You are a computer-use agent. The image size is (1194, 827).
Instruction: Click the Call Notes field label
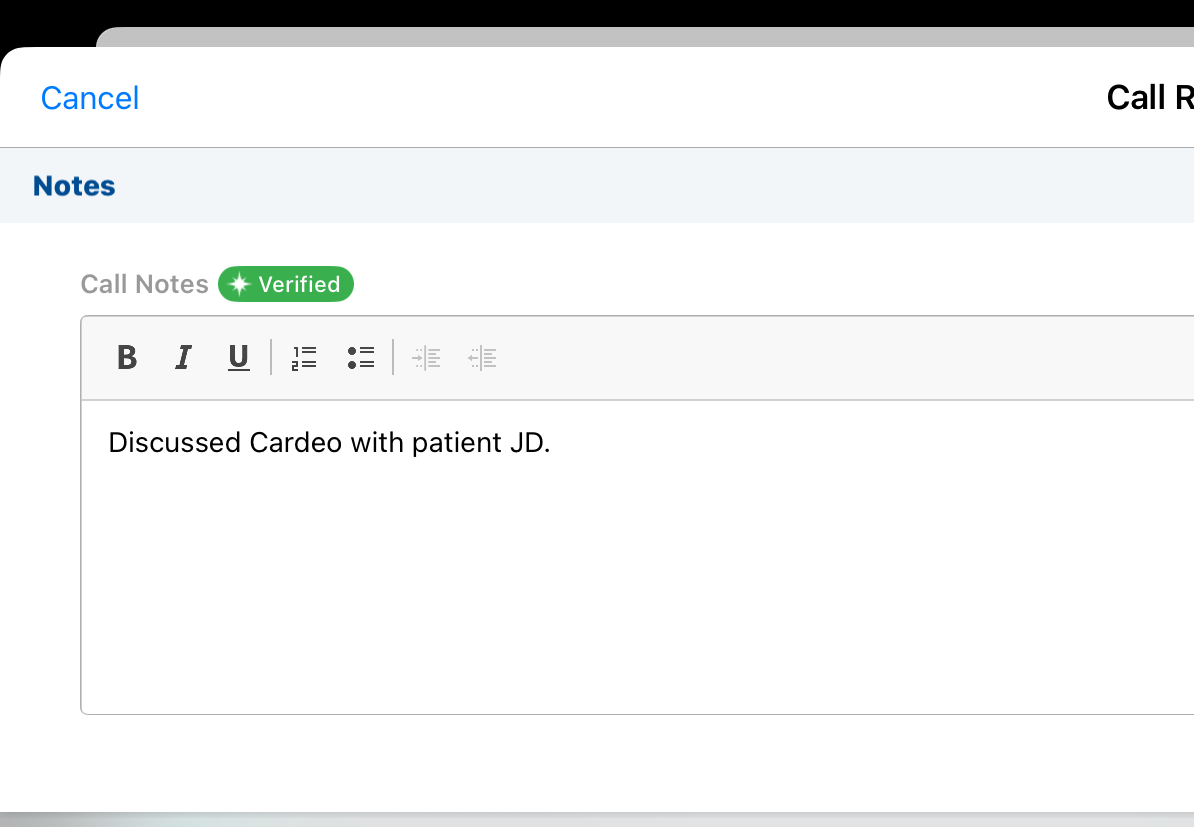[x=145, y=285]
